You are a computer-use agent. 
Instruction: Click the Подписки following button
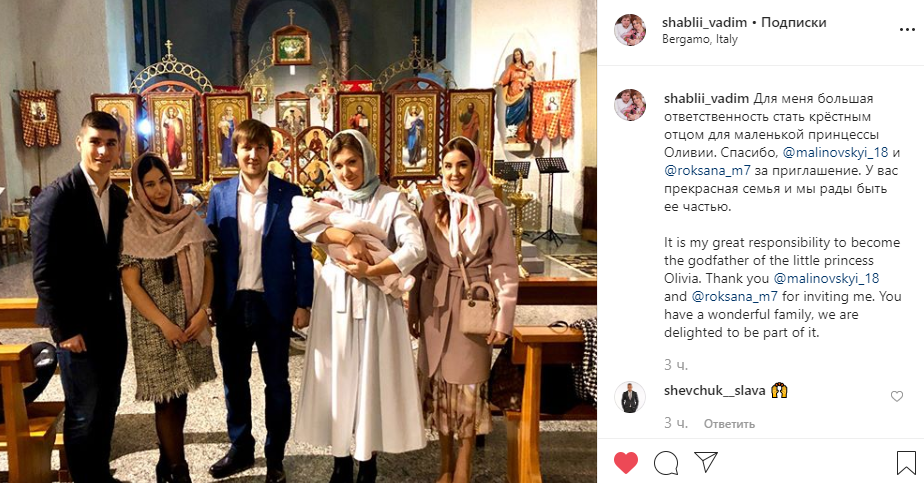(794, 22)
